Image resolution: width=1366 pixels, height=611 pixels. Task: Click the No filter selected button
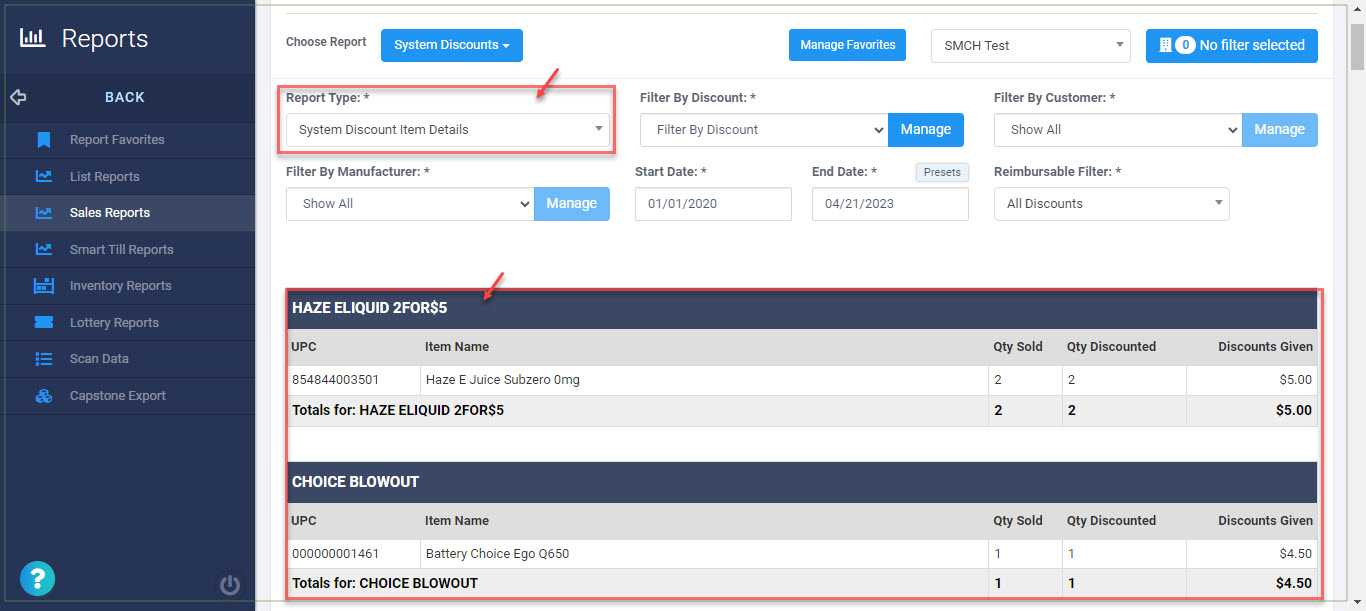(1232, 45)
